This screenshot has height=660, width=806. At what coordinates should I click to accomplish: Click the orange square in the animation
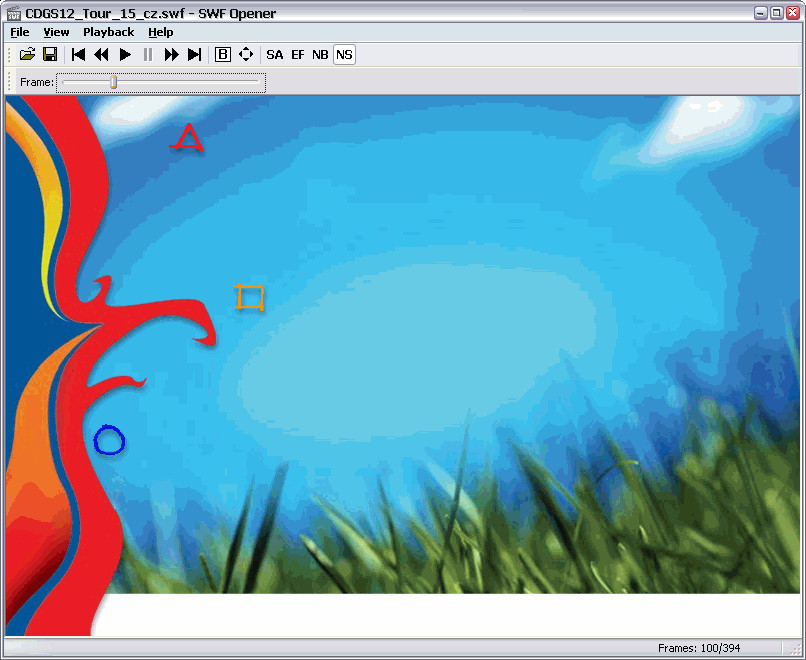249,298
